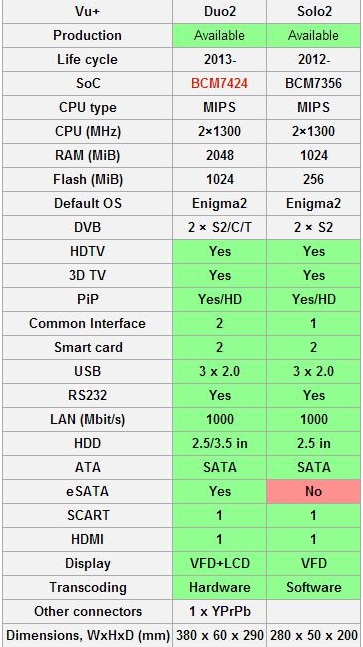Select the Duo2 column header
The width and height of the screenshot is (363, 647).
click(219, 11)
